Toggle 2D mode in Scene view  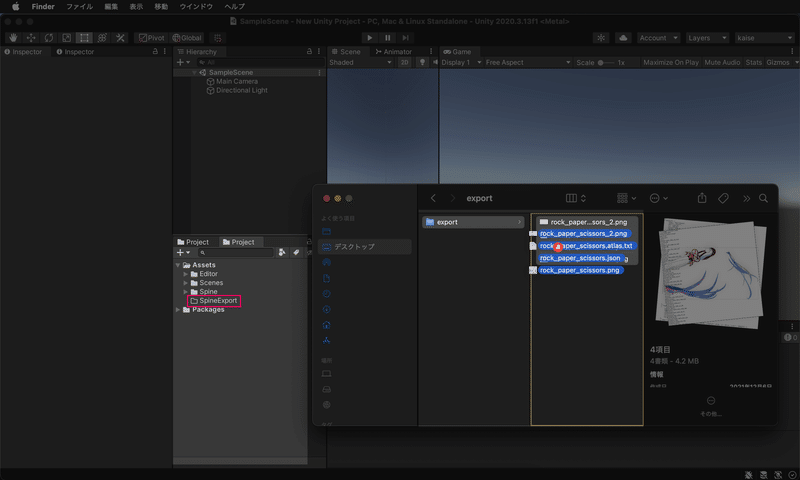(405, 62)
